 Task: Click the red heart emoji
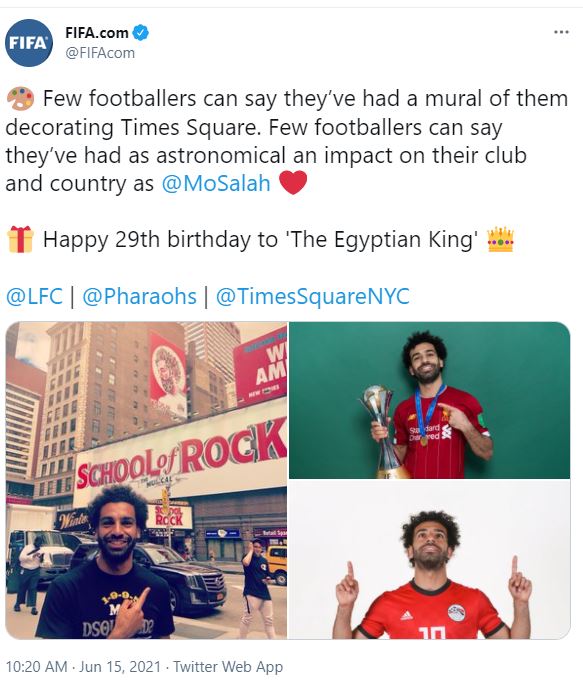click(x=293, y=183)
